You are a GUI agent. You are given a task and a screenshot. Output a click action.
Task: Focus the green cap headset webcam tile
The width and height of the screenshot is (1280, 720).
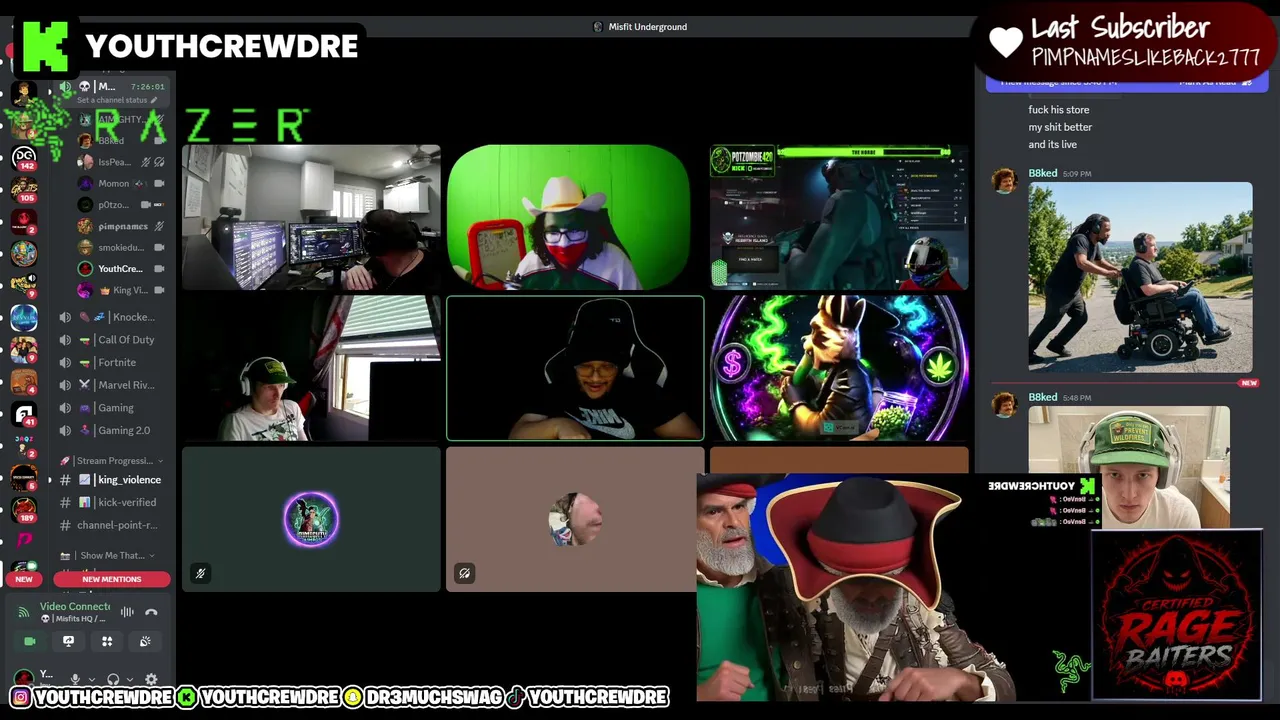311,368
